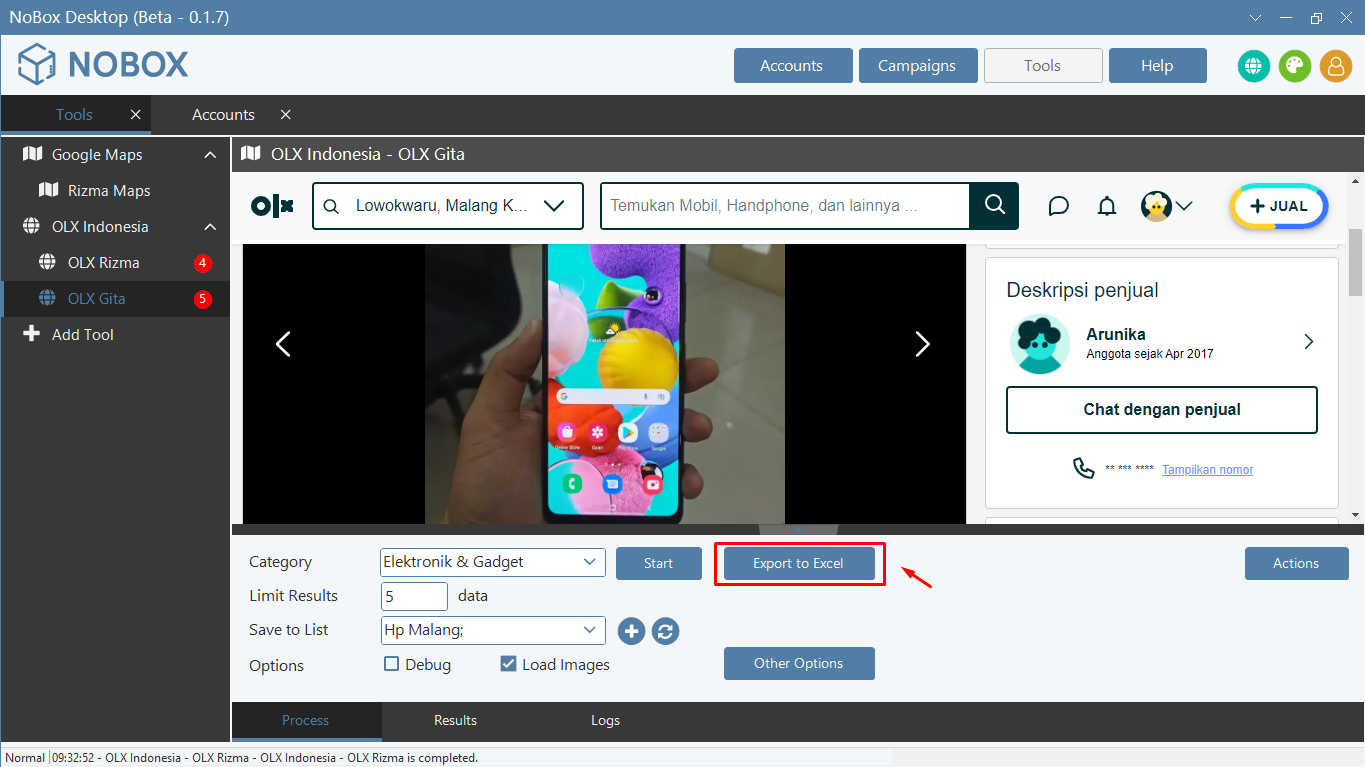
Task: Open the color palette theme icon
Action: 1294,66
